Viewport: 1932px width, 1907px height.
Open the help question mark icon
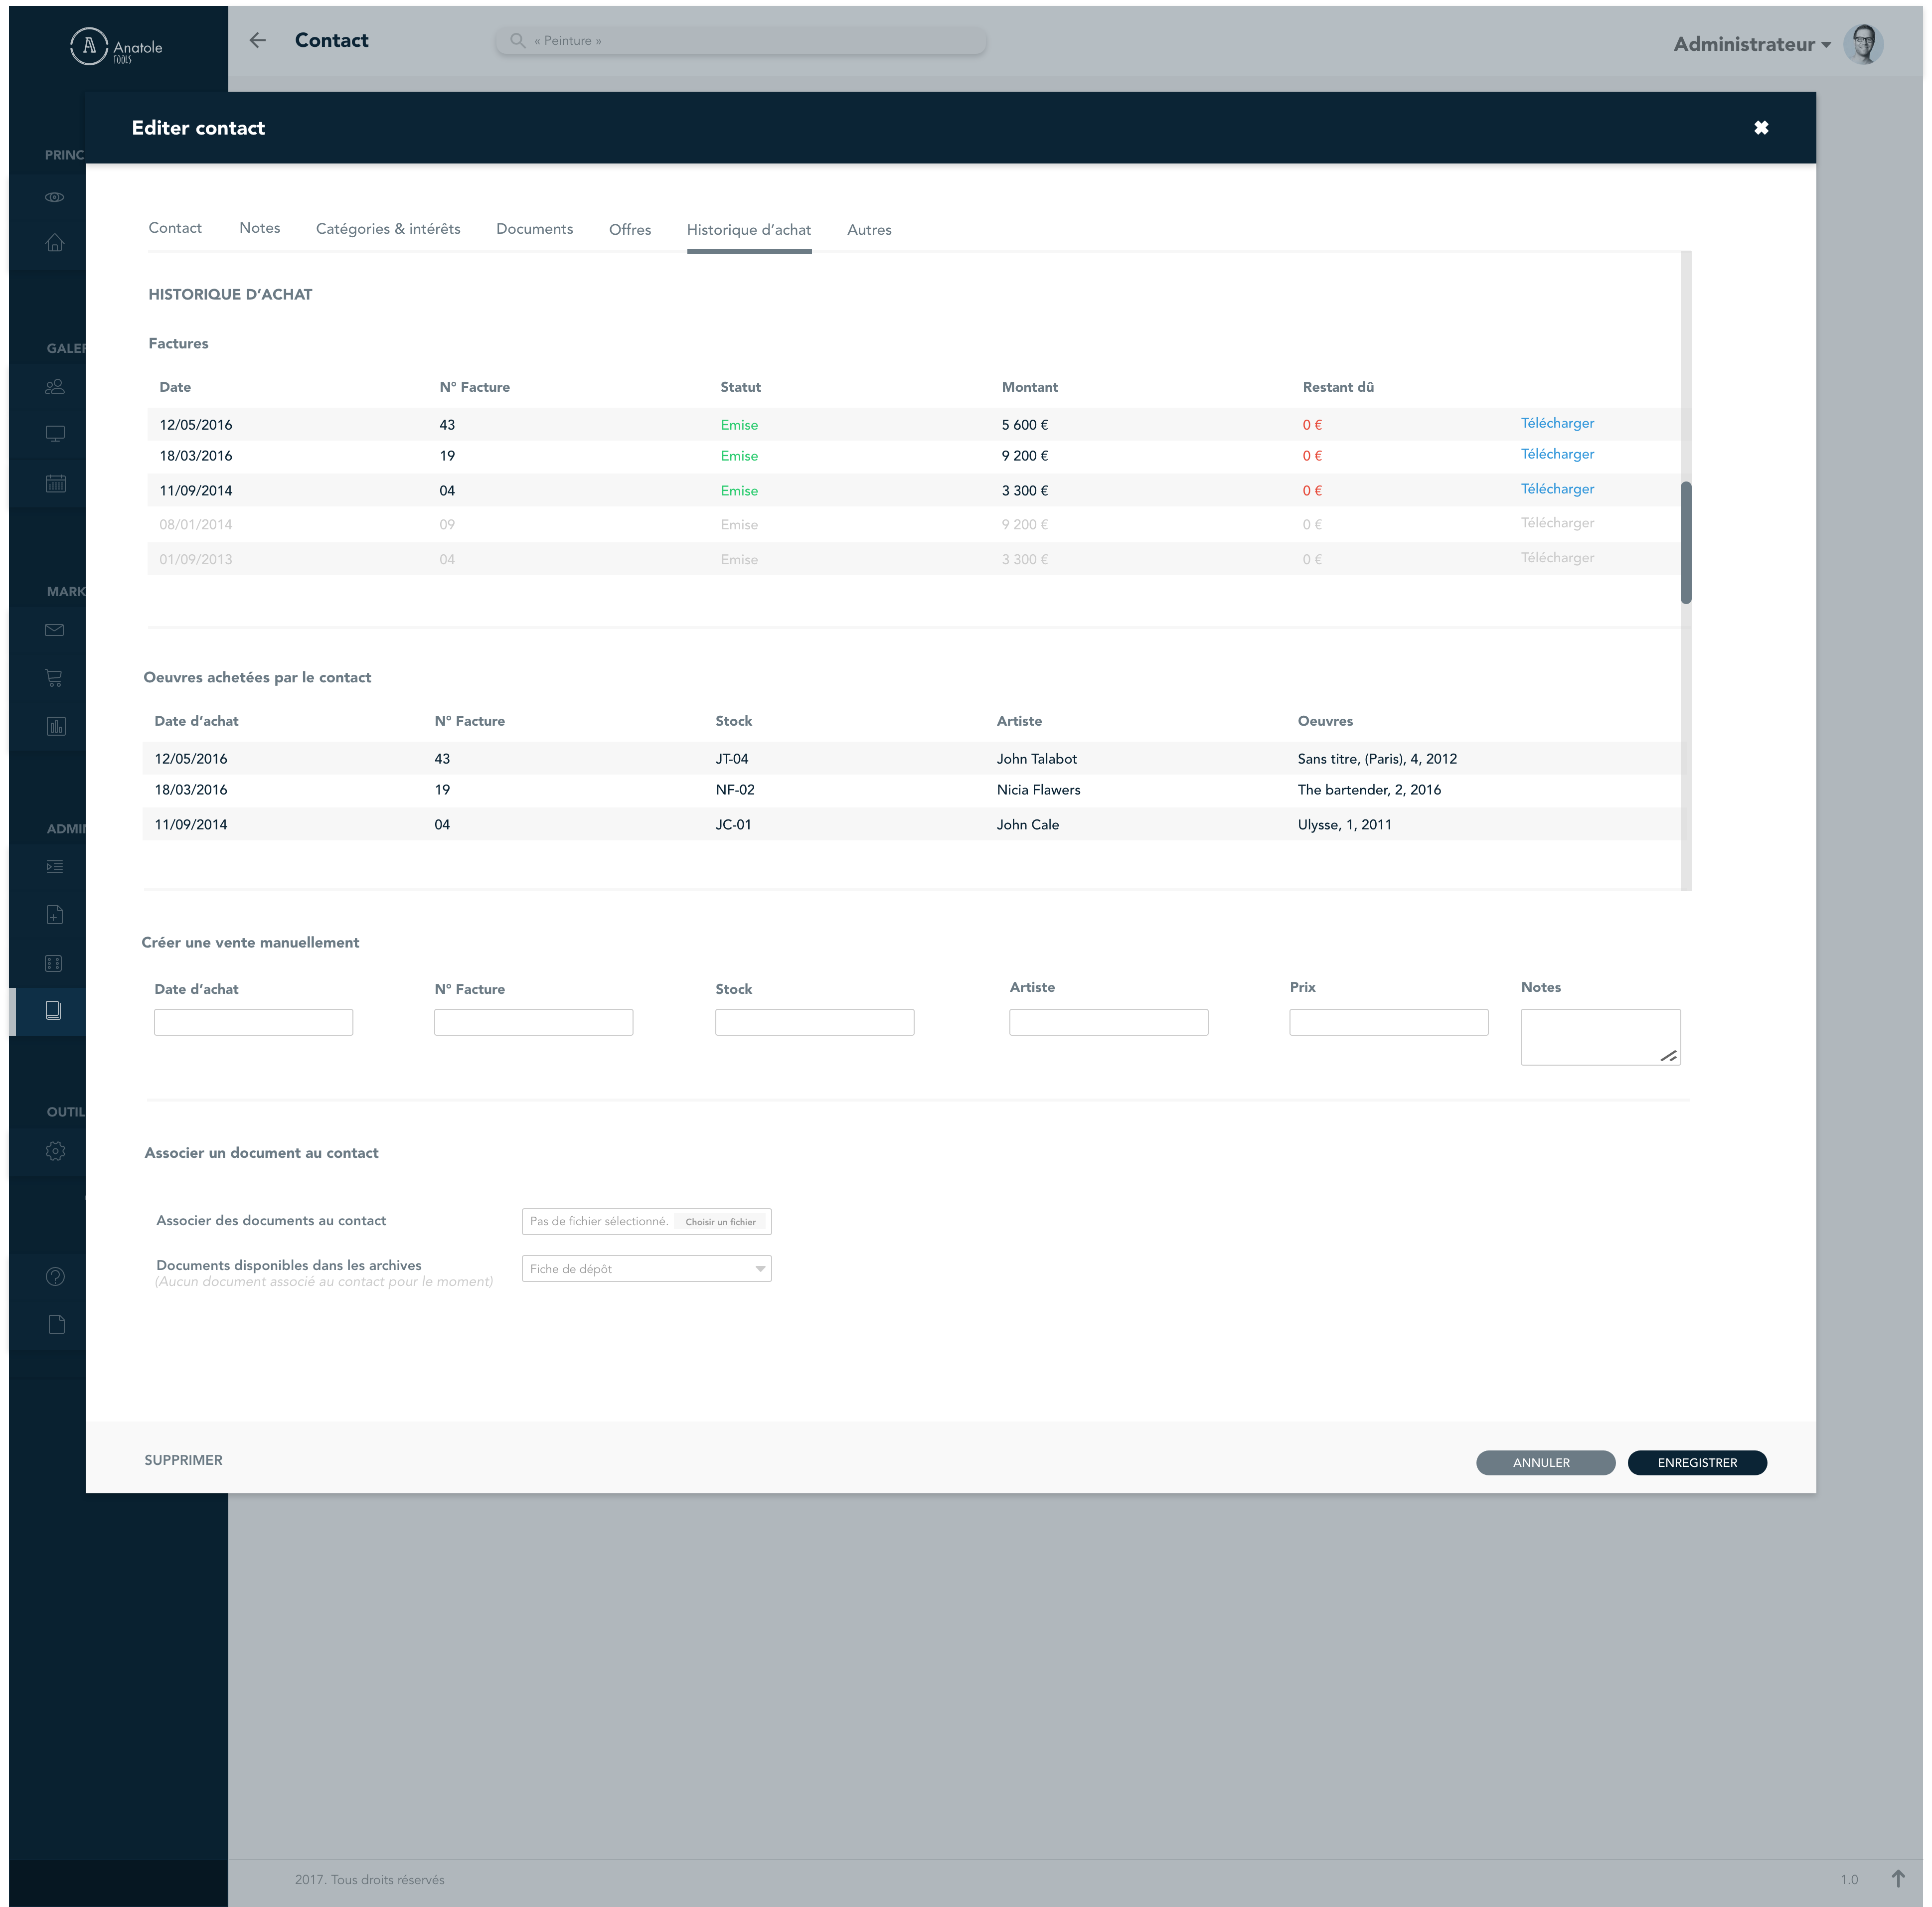pyautogui.click(x=55, y=1276)
